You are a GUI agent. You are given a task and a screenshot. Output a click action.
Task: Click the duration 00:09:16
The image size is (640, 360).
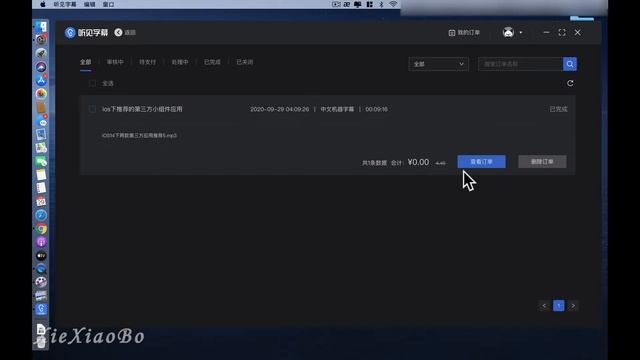(376, 109)
